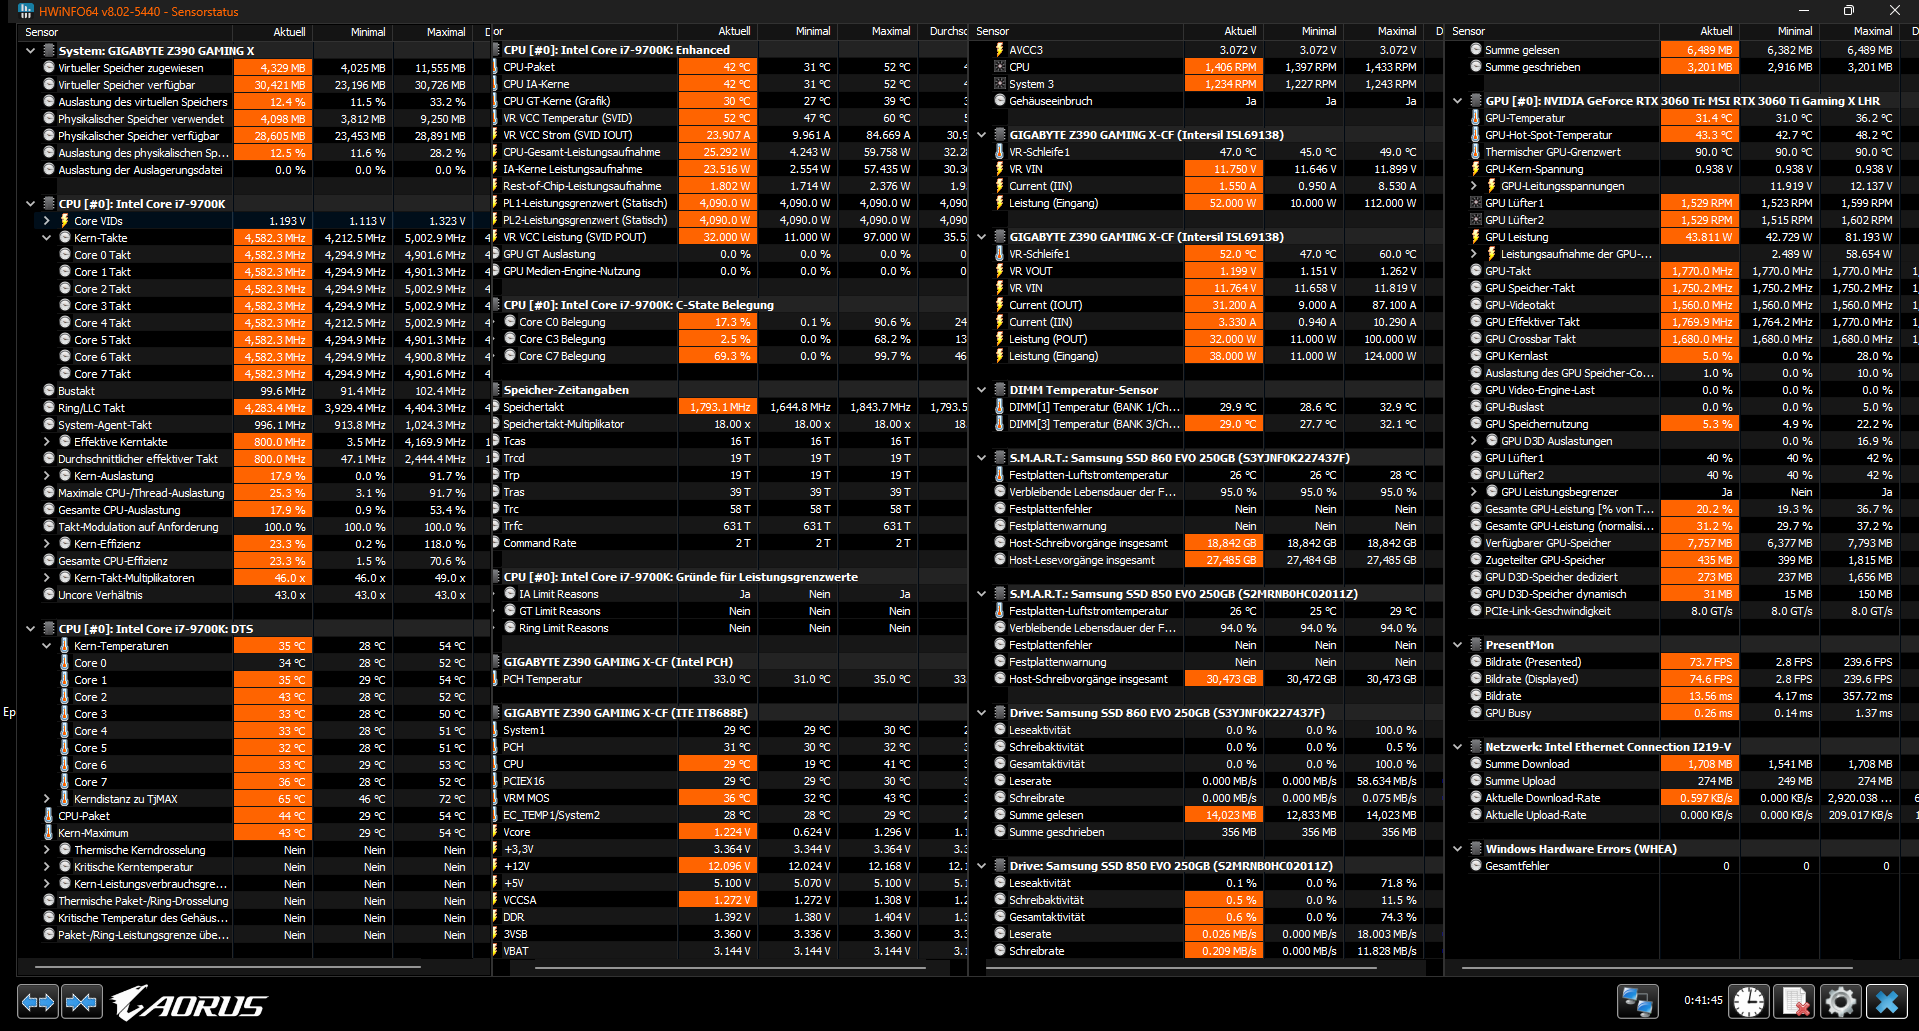The image size is (1919, 1031).
Task: Collapse the Windows Hardware Errors (WHEA) group
Action: tap(1458, 849)
